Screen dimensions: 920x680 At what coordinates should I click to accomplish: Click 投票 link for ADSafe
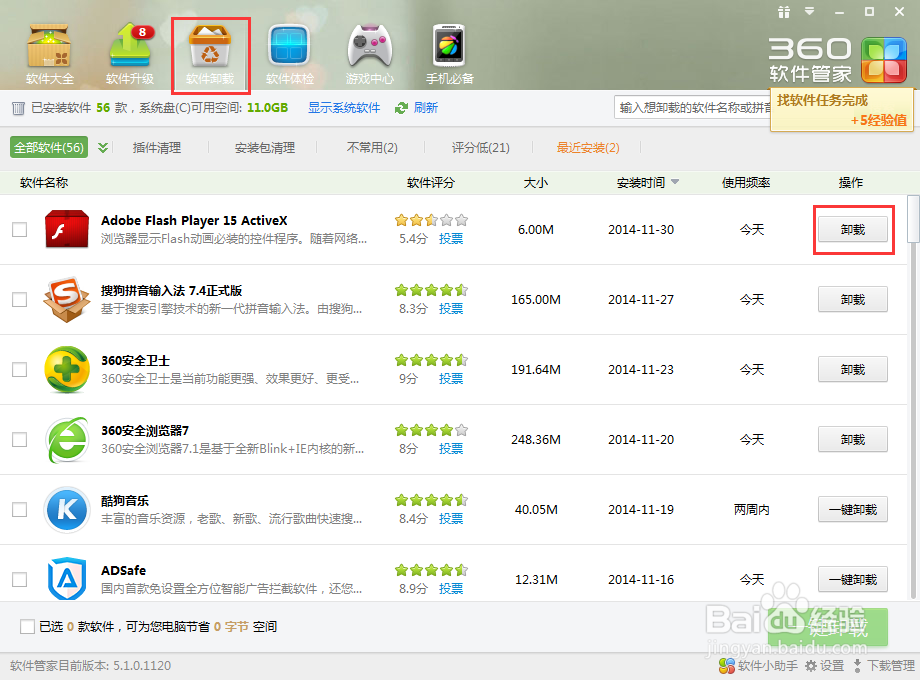point(451,588)
